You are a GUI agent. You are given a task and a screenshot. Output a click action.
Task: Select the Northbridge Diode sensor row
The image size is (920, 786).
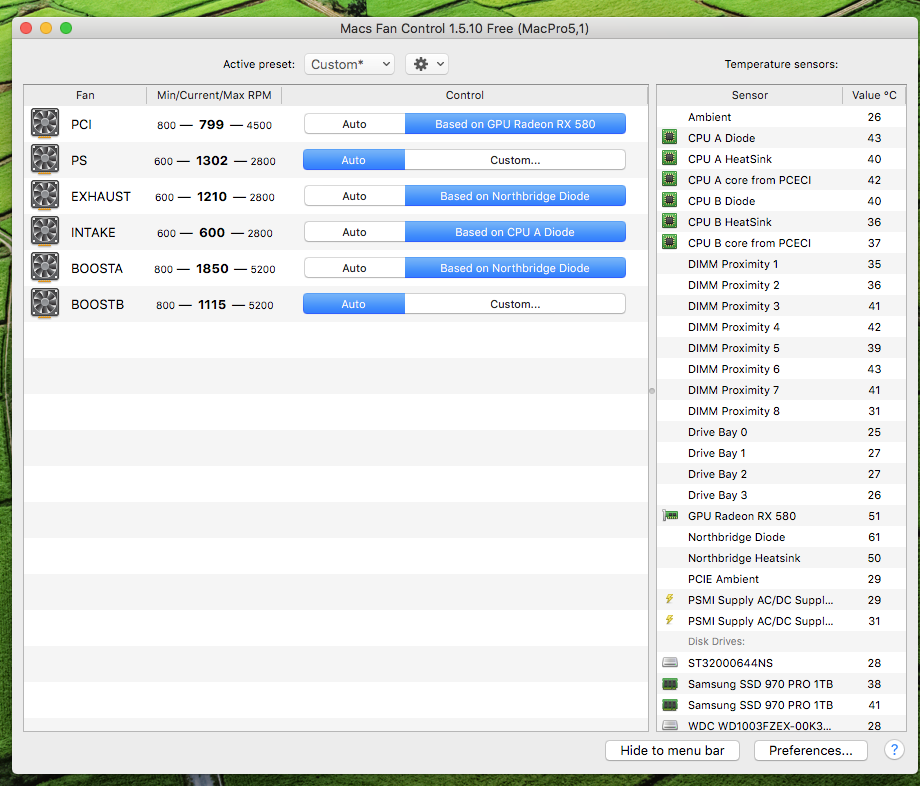pos(781,537)
